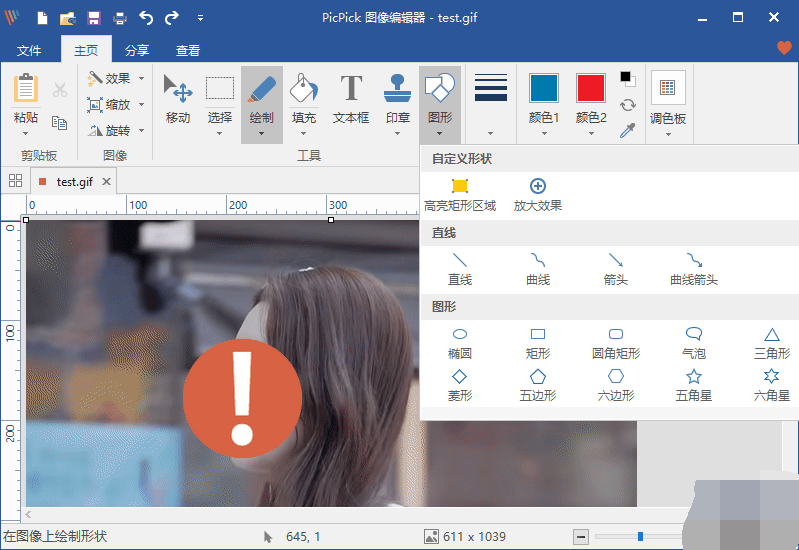799x550 pixels.
Task: Click the red 颜色2 swatch
Action: click(x=591, y=88)
